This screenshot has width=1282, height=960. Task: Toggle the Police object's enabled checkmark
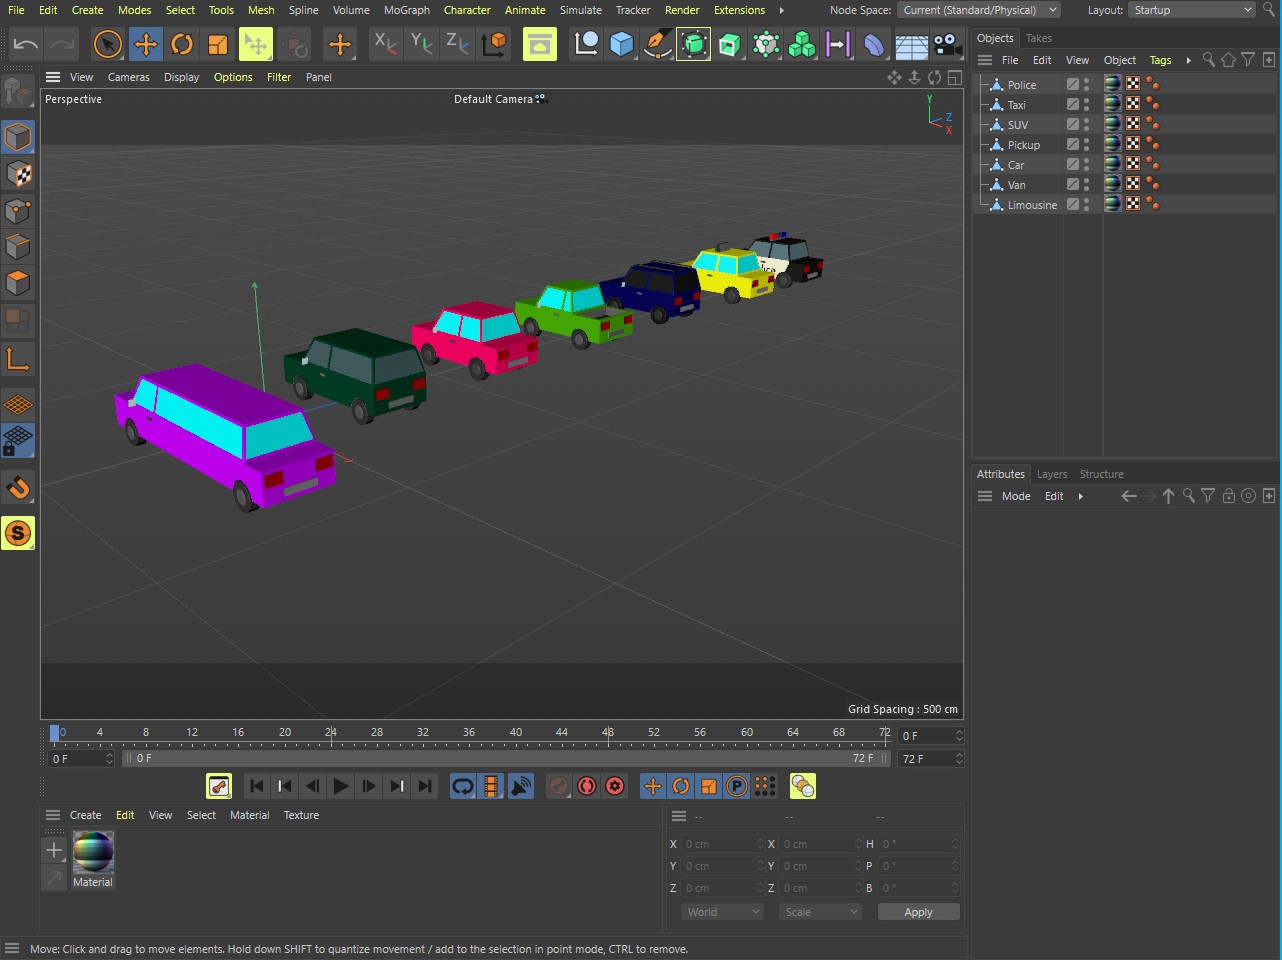tap(1073, 85)
